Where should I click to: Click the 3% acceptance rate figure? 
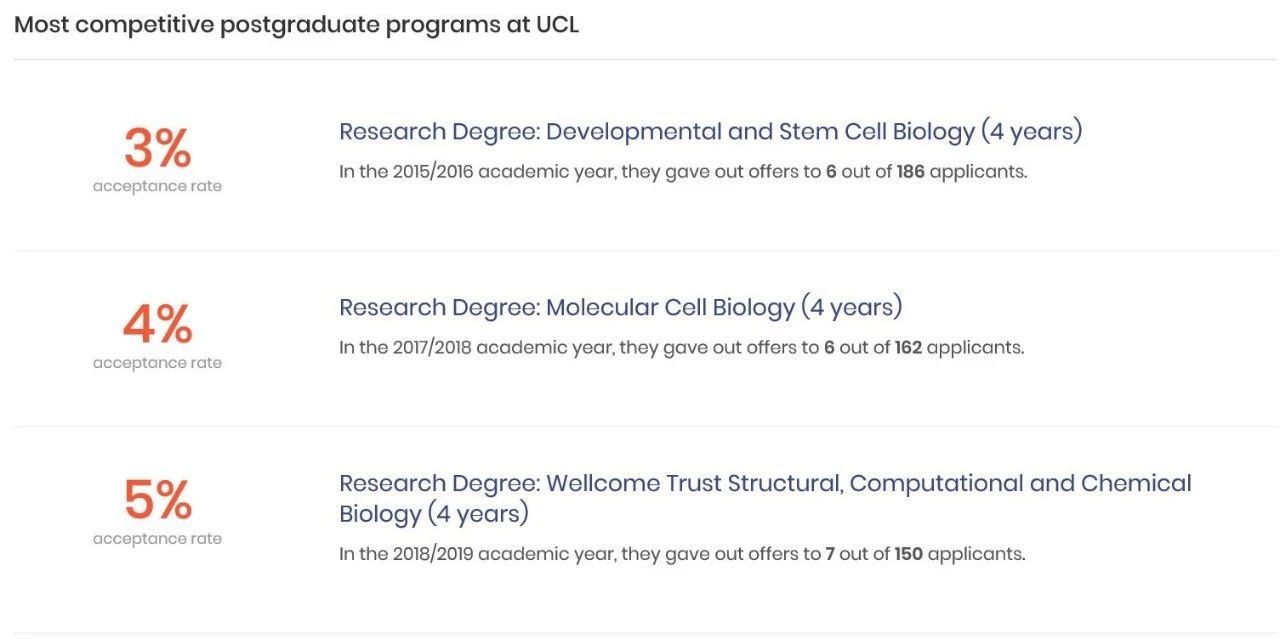pos(157,149)
